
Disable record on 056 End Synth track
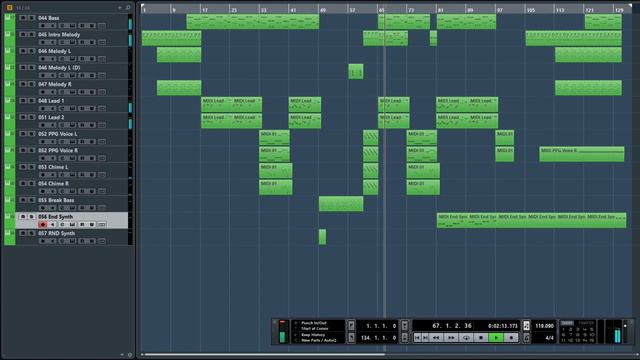click(x=43, y=224)
